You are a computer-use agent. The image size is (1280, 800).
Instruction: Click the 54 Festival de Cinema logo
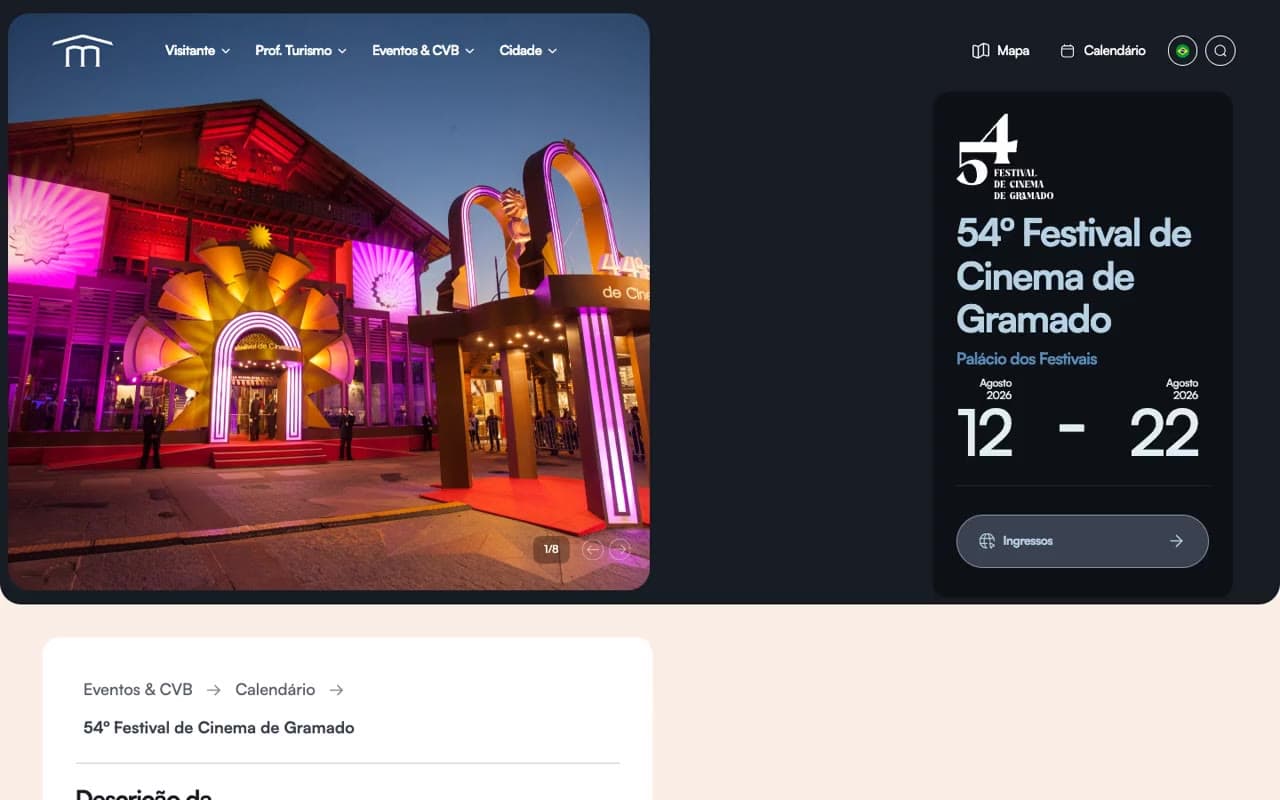point(1004,156)
